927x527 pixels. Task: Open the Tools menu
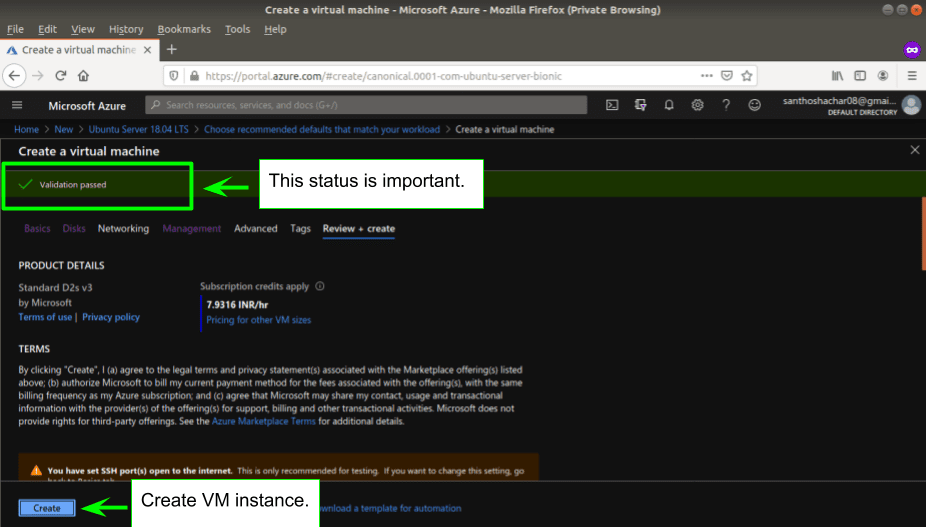coord(238,29)
